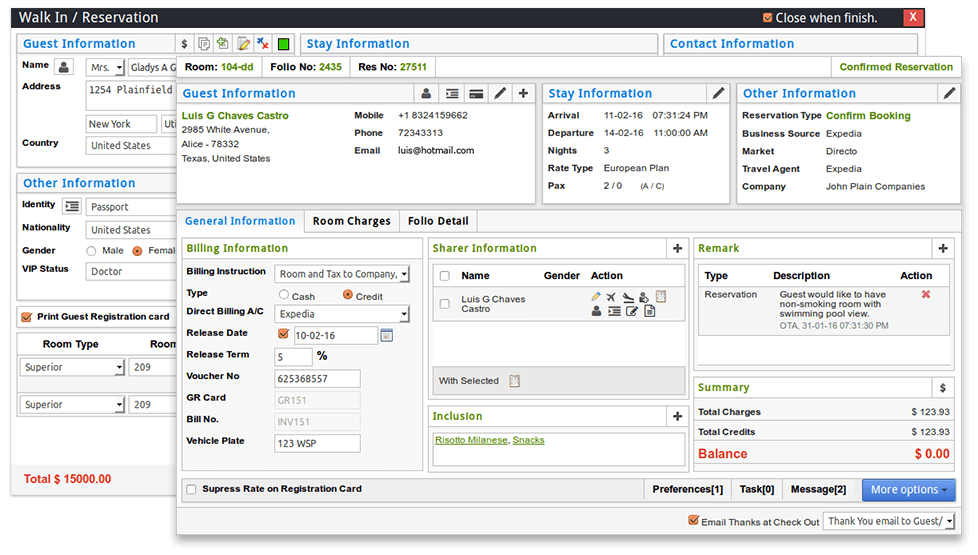Click guest profile icon in reservation Guest Information header
This screenshot has height=555, width=978.
click(426, 94)
